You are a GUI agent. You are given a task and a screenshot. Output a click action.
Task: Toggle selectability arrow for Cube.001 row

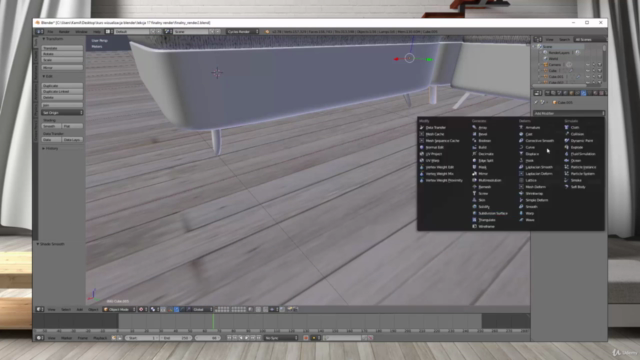click(594, 76)
